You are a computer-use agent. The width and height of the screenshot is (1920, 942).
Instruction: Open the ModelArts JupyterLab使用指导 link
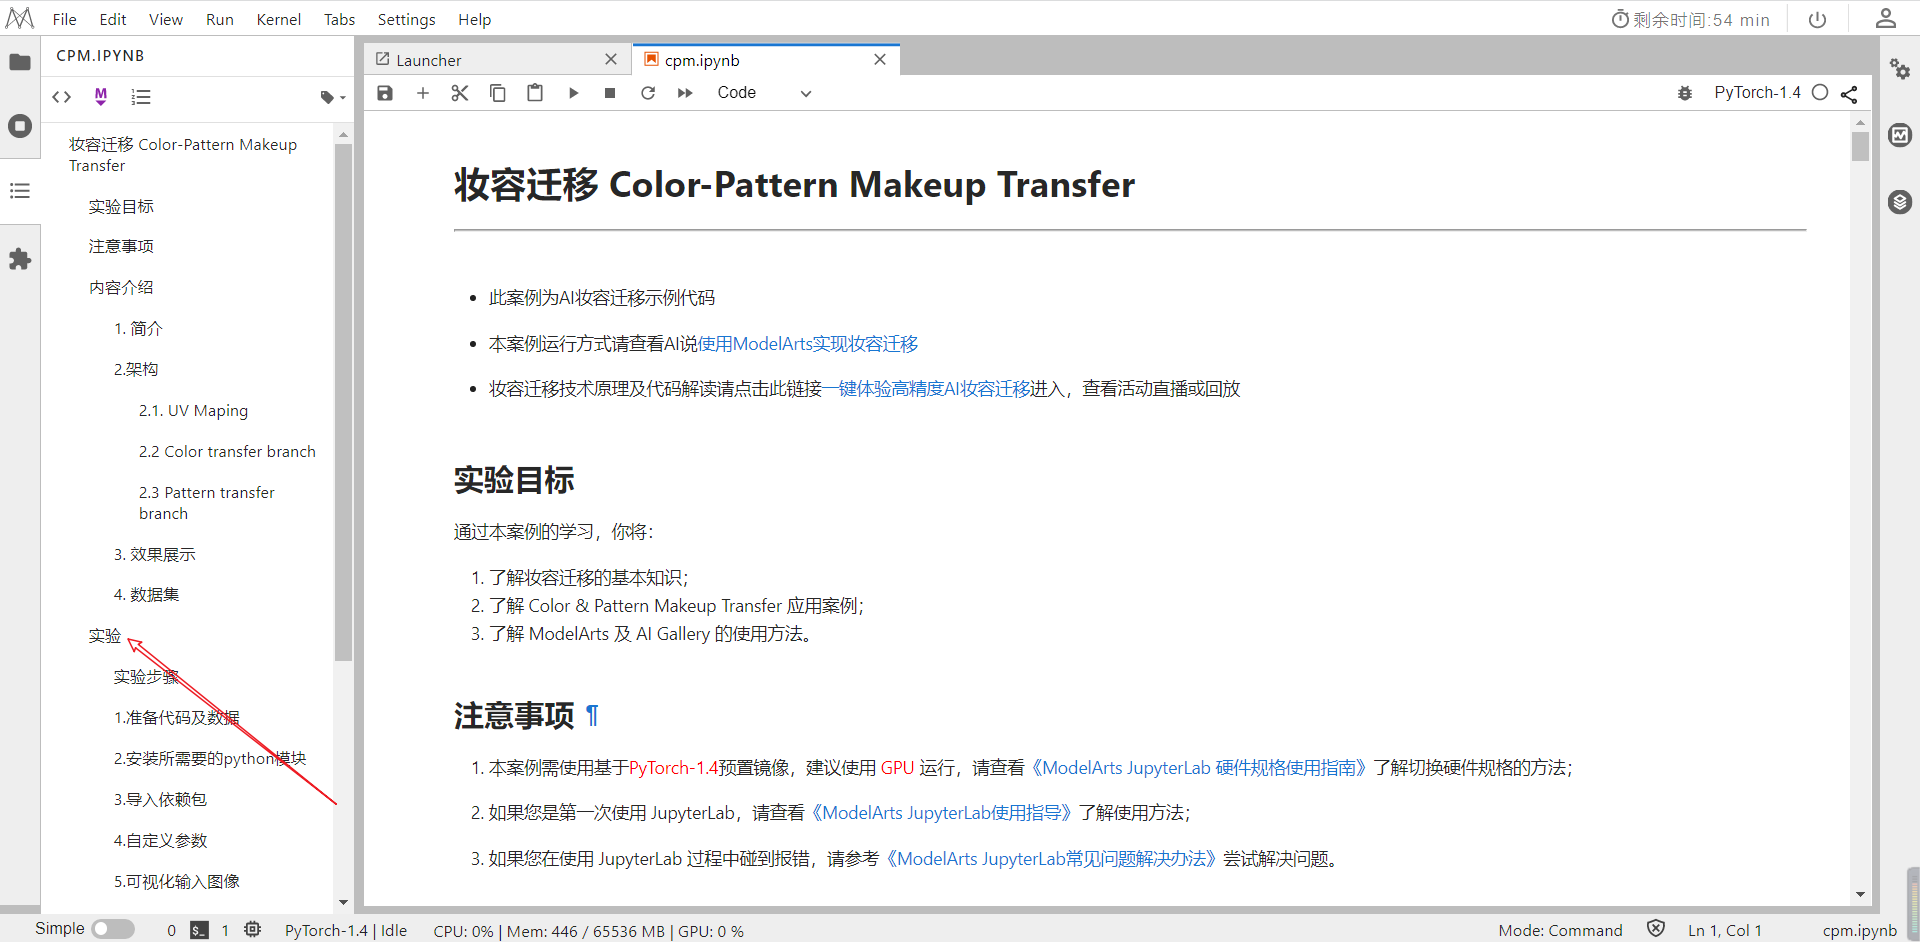(x=941, y=813)
